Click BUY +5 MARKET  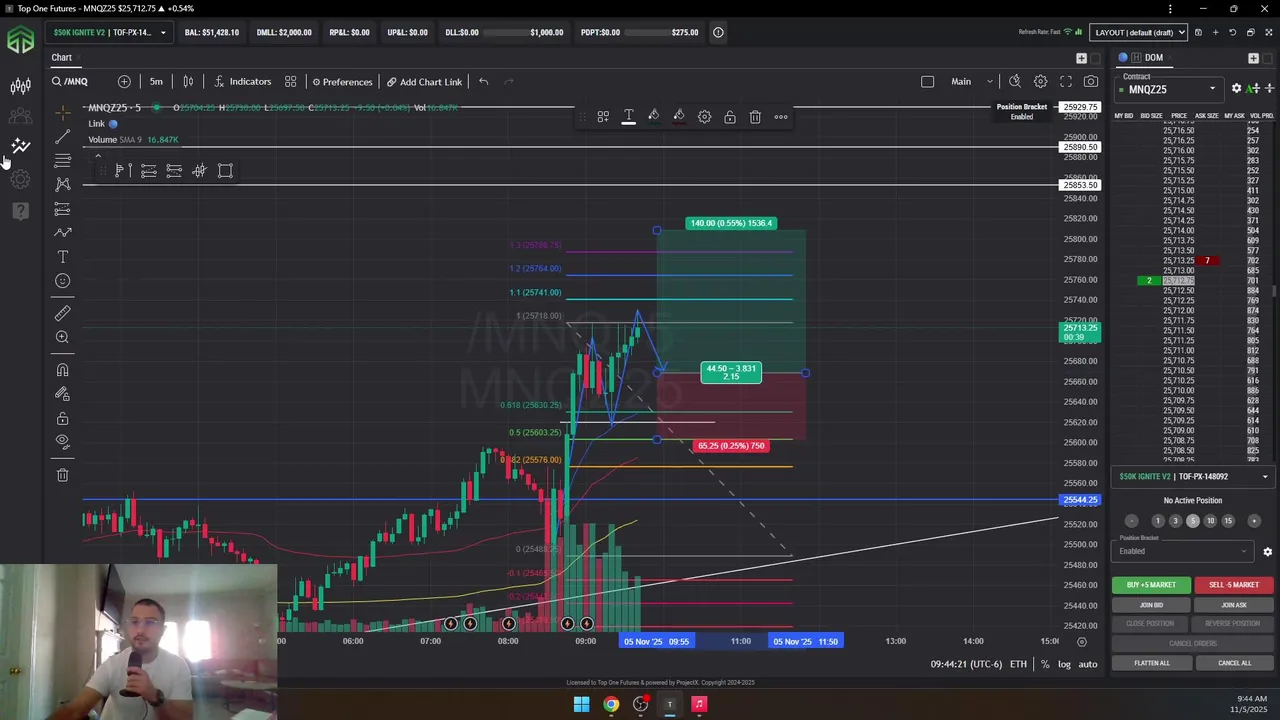(x=1151, y=585)
